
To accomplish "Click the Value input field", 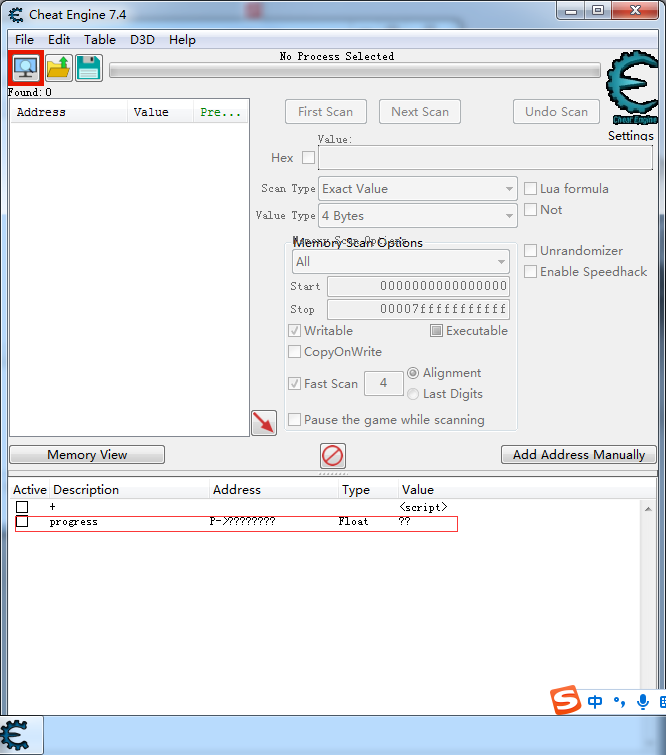I will [485, 158].
